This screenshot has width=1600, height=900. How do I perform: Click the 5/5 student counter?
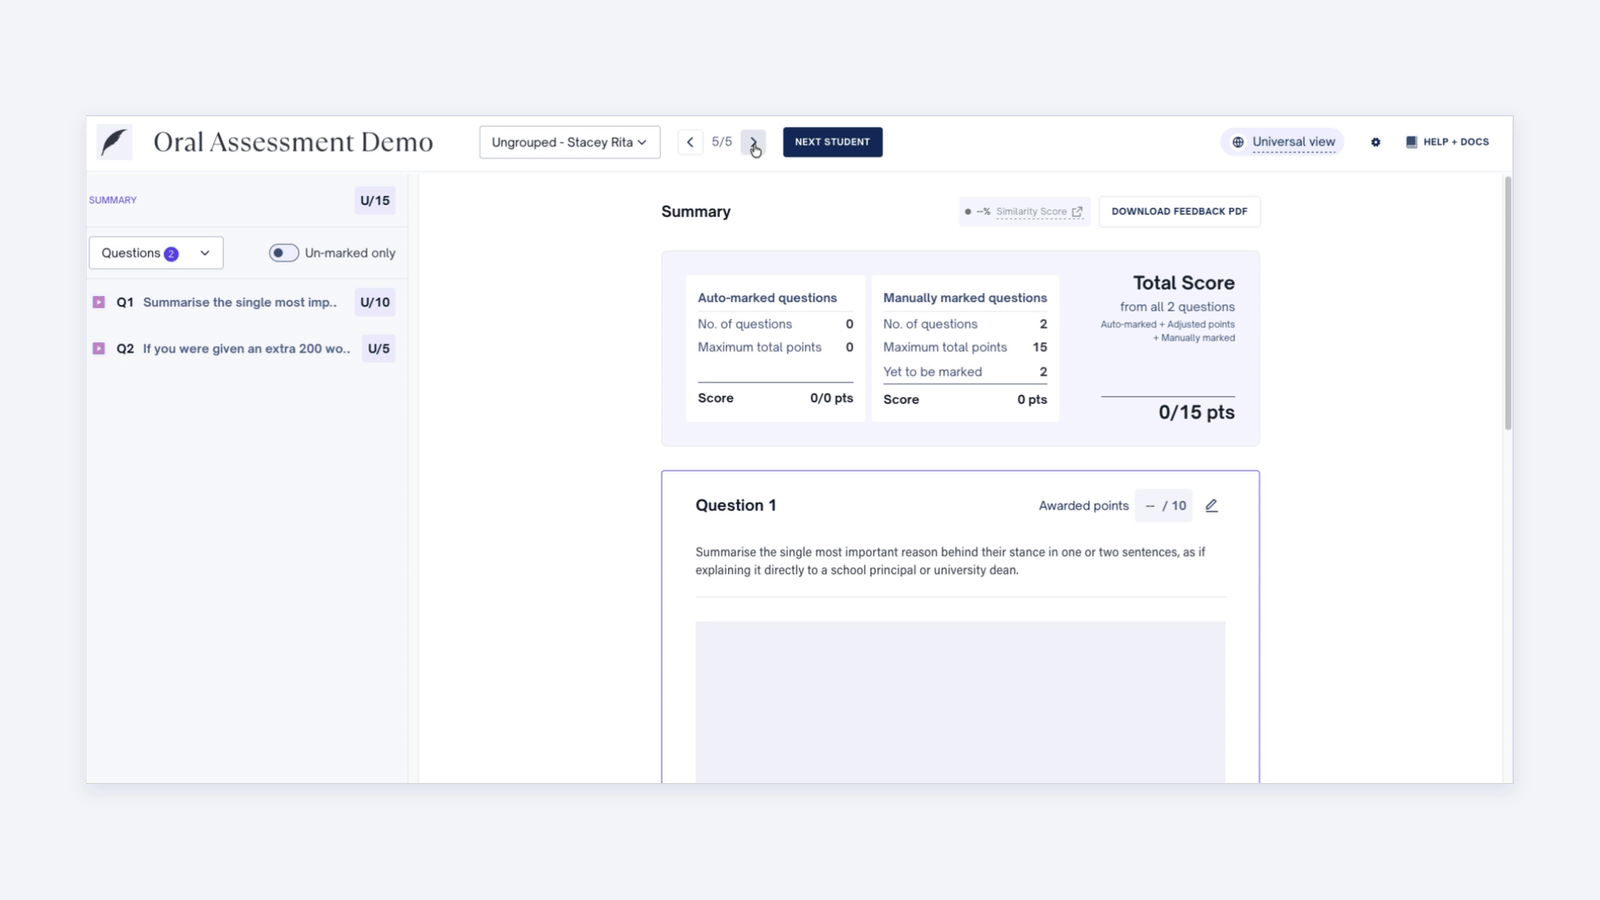722,142
